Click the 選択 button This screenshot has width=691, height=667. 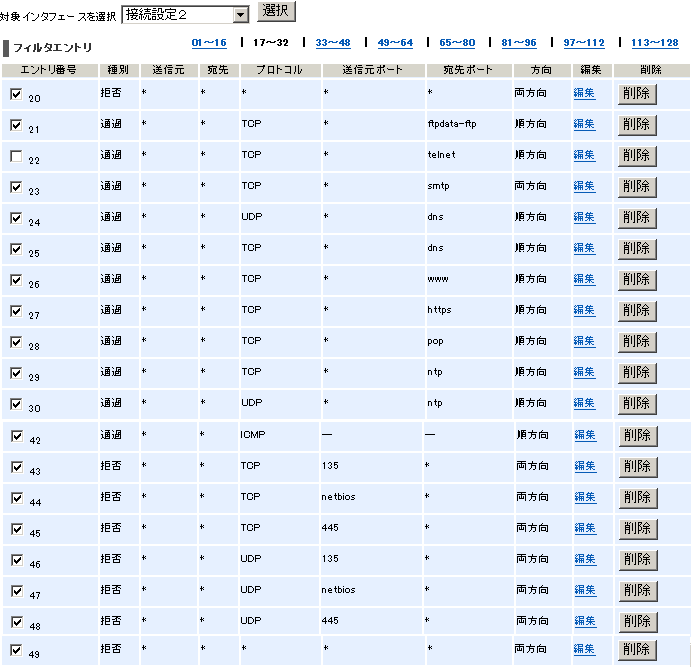point(277,12)
